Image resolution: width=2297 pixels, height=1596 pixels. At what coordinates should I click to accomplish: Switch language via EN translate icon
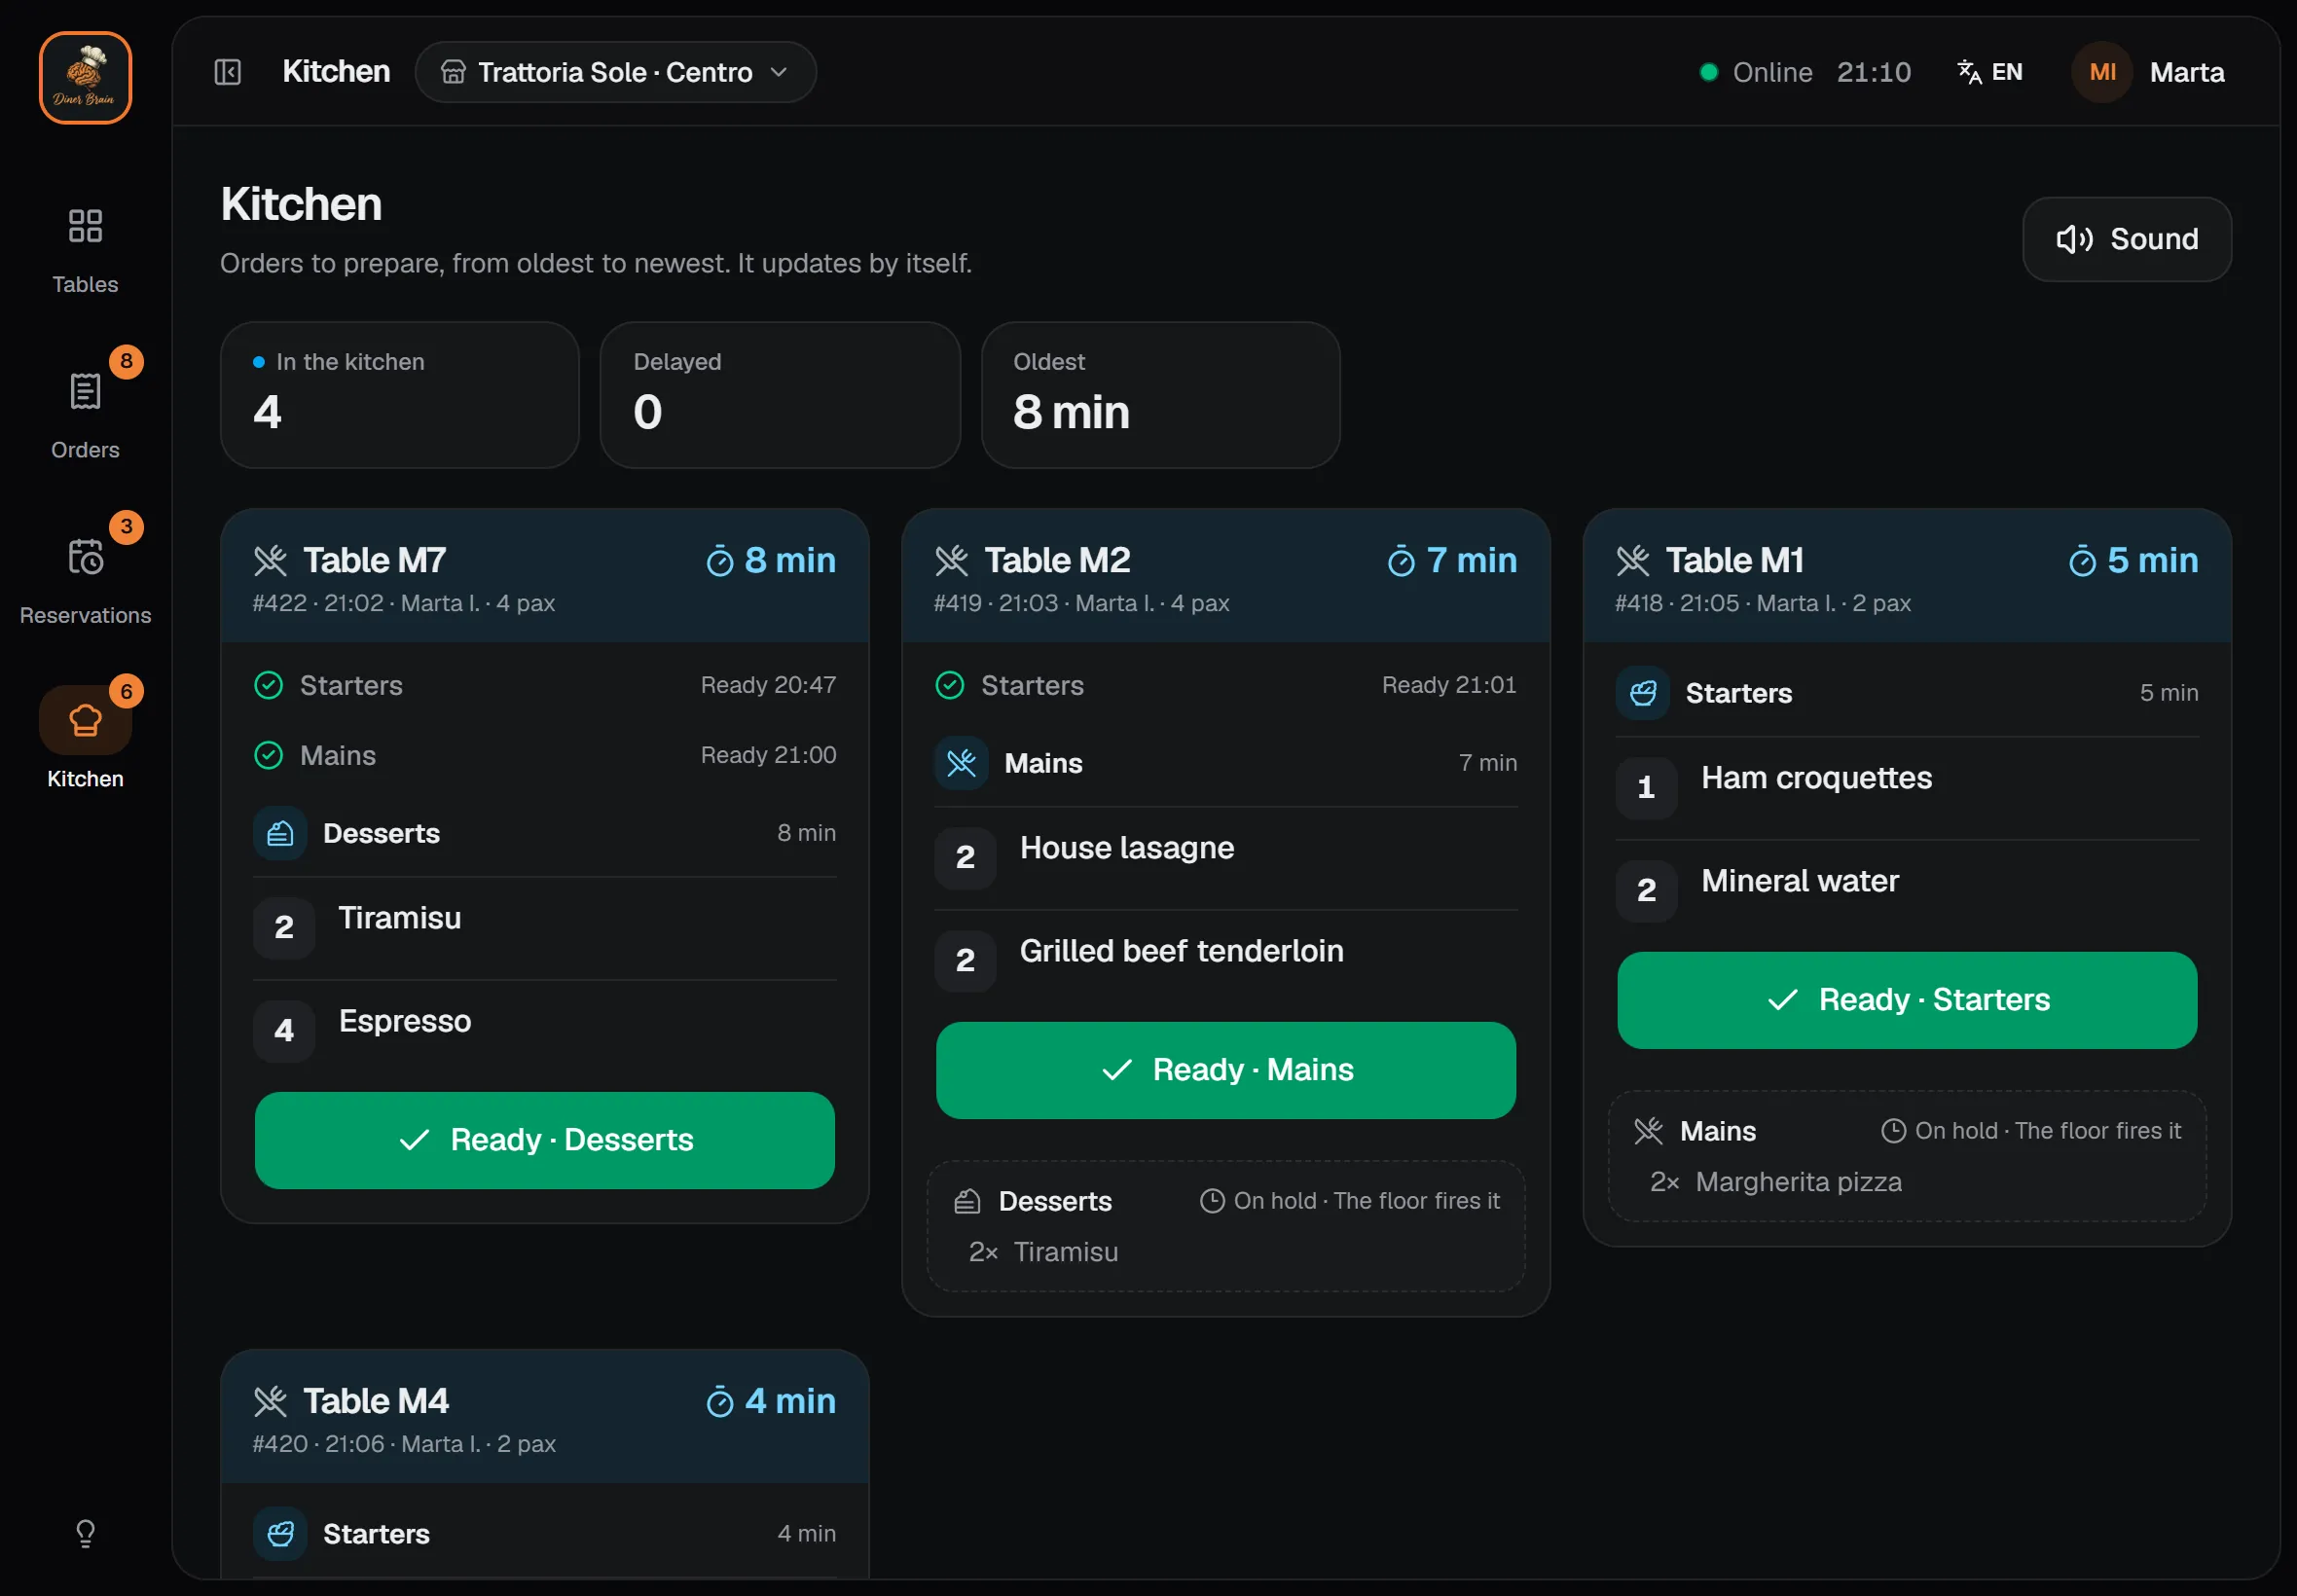click(1989, 72)
